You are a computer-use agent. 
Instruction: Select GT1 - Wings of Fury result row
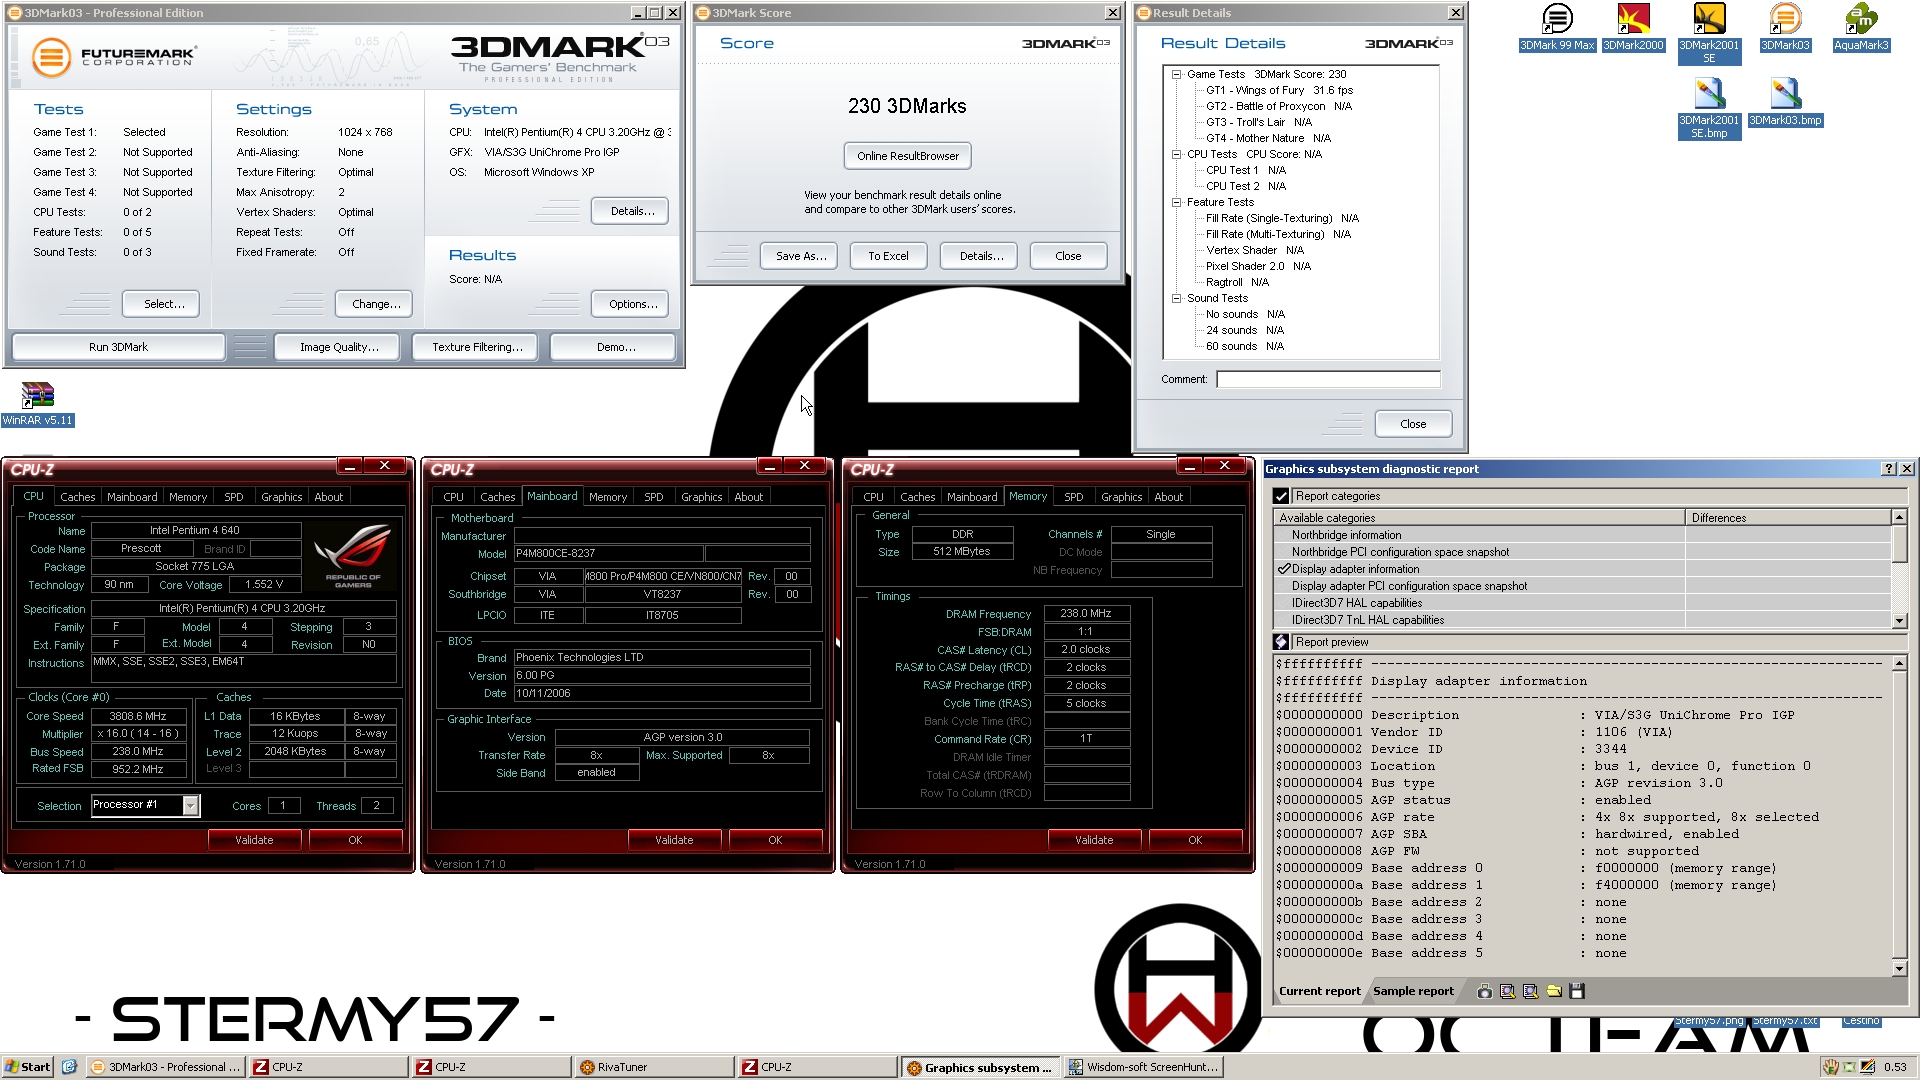click(1279, 90)
